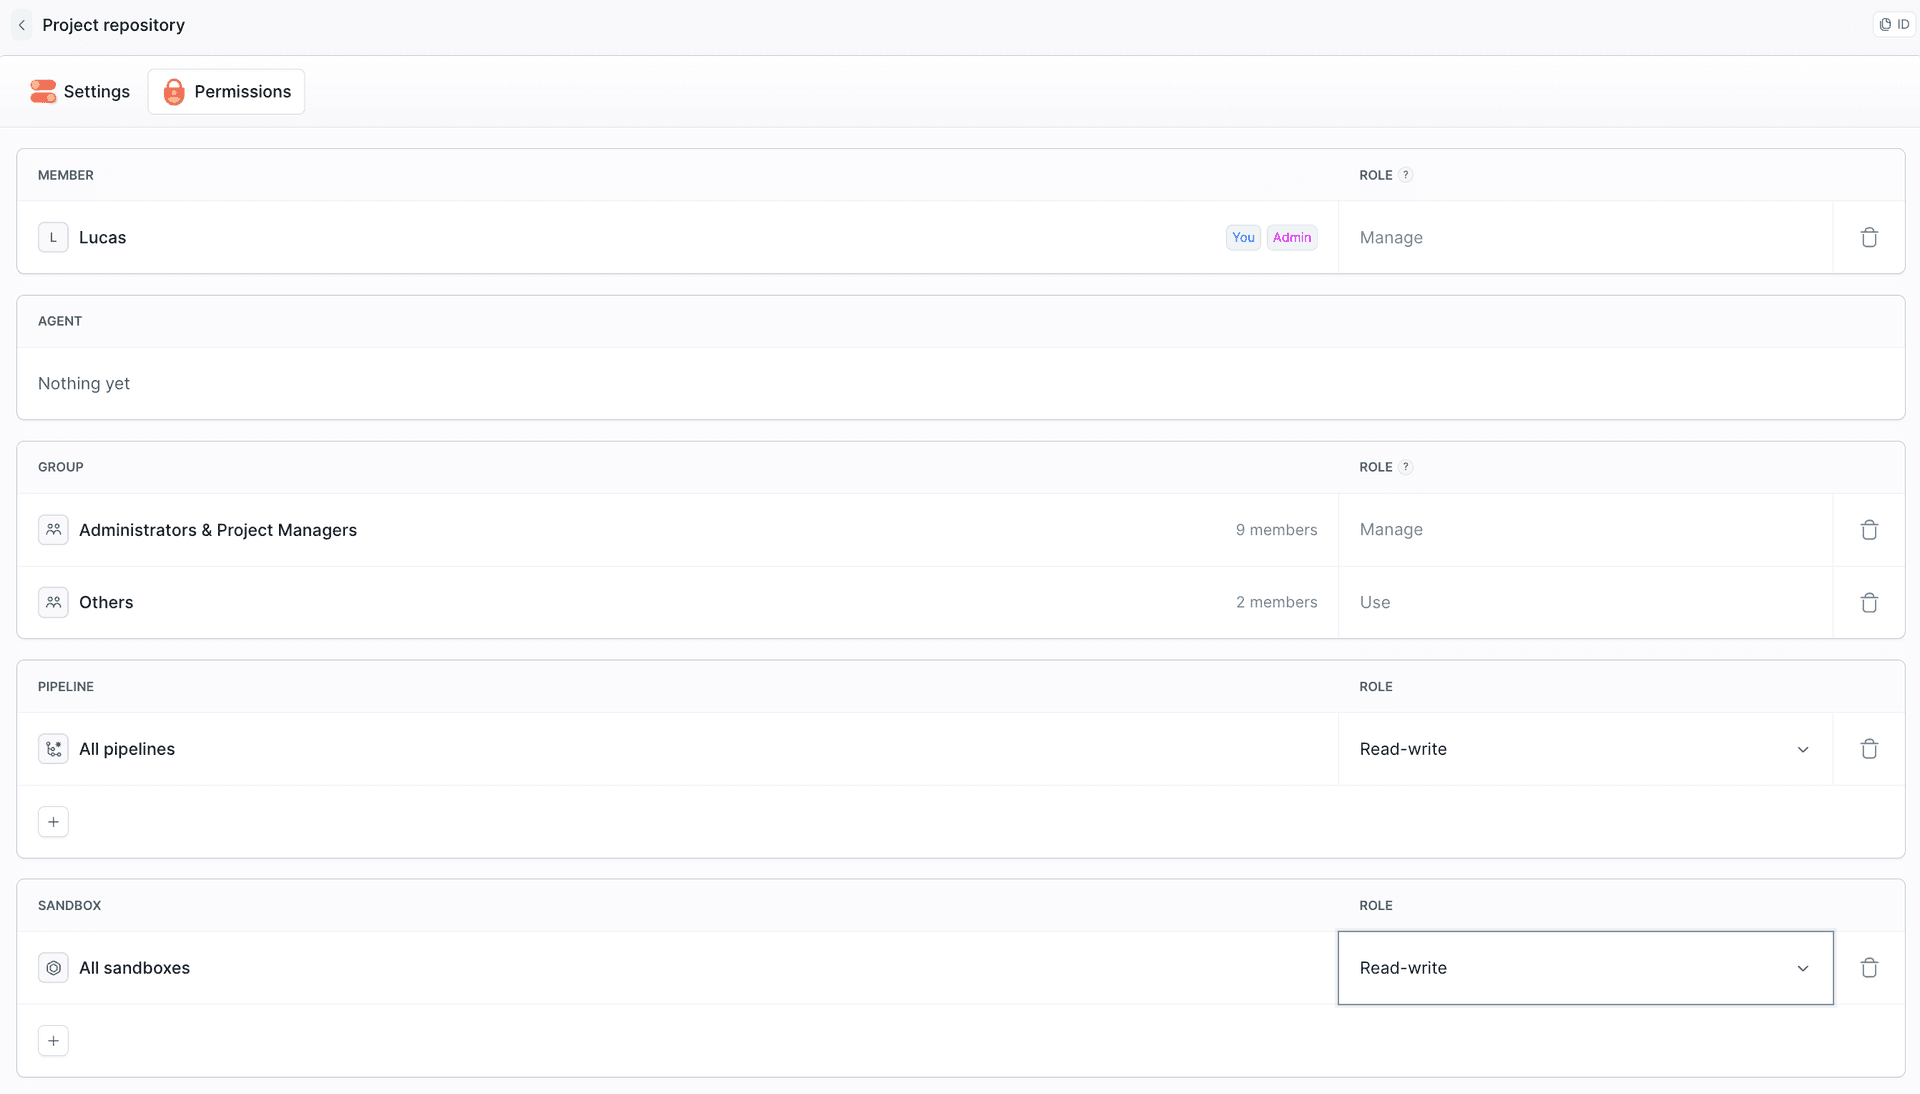The height and width of the screenshot is (1094, 1920).
Task: Click the You badge on Lucas
Action: (1243, 238)
